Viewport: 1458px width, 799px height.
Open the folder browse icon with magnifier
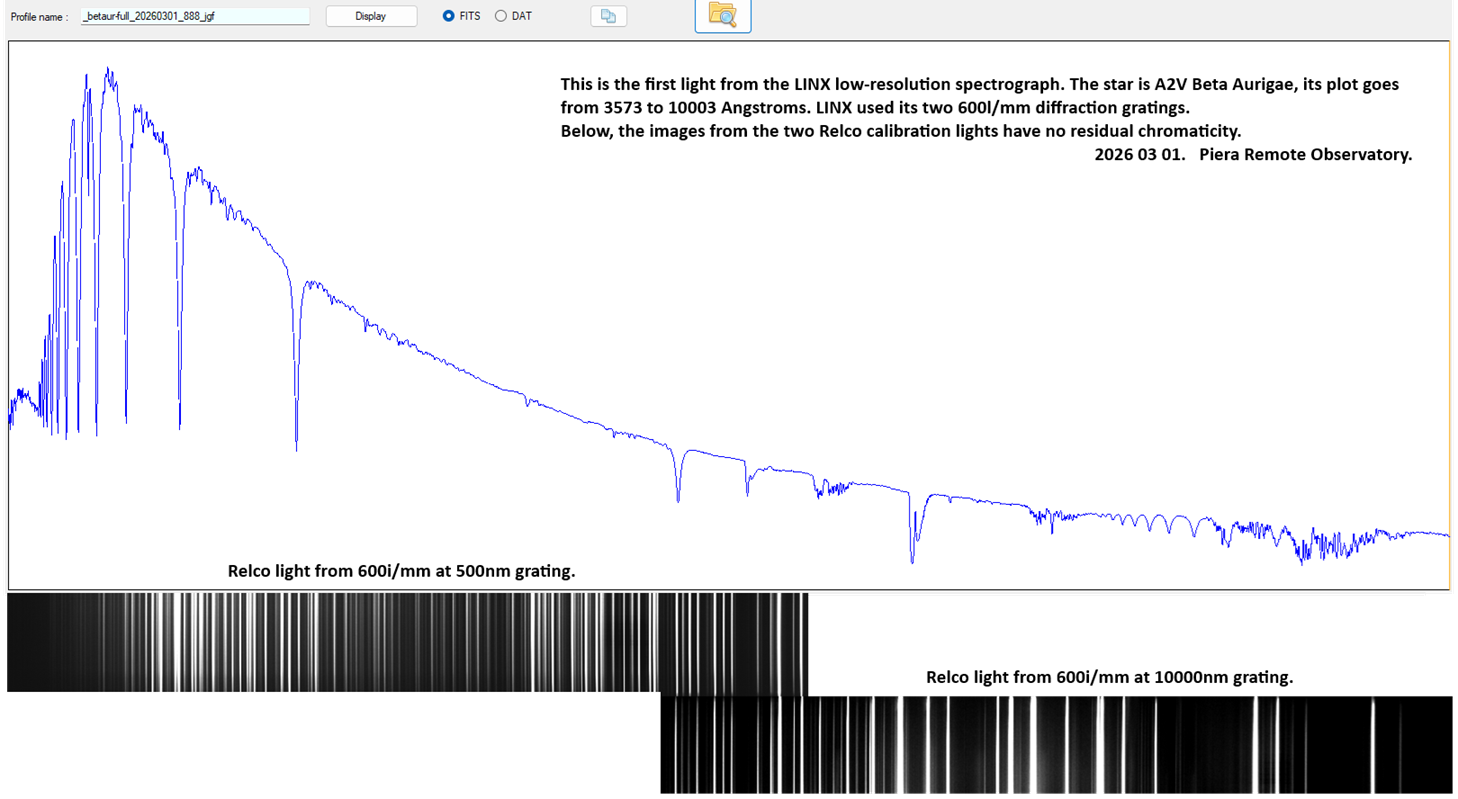[722, 15]
